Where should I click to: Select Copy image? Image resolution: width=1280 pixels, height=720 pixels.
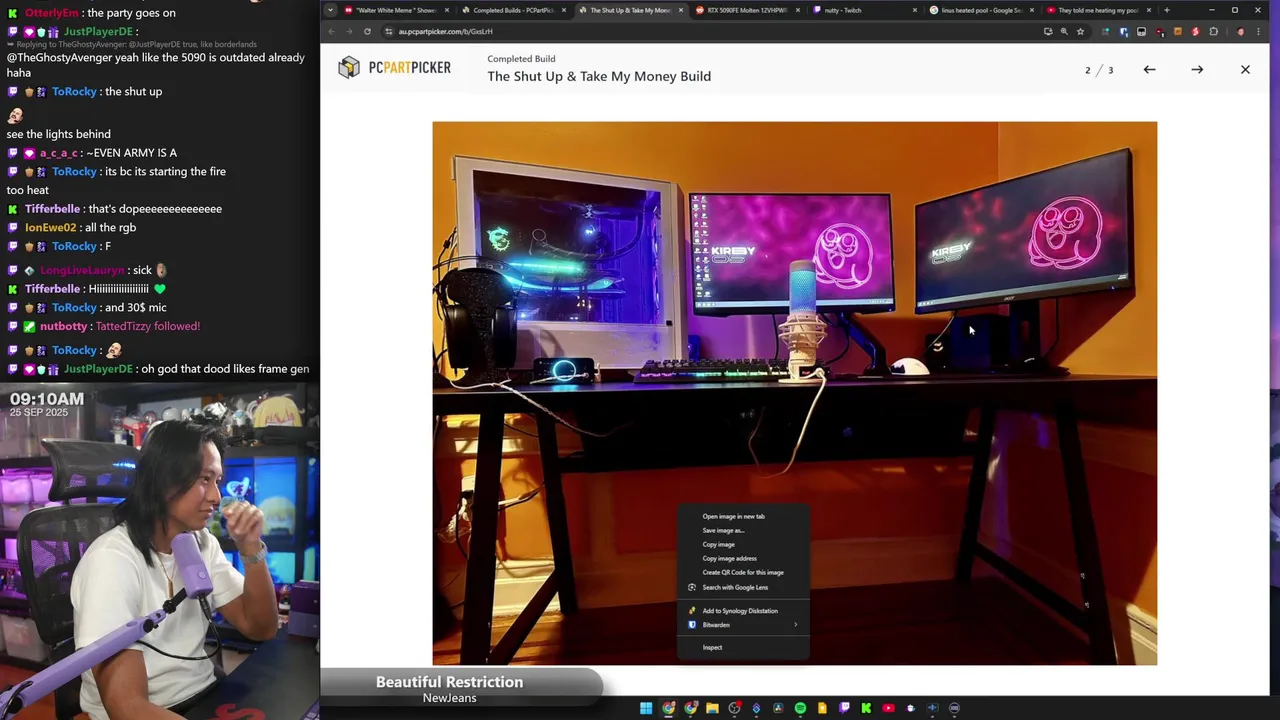tap(743, 545)
